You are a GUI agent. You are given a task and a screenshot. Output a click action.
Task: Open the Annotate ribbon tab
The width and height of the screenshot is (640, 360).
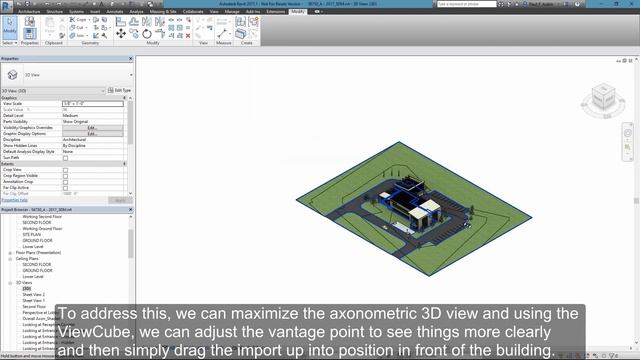(x=115, y=11)
